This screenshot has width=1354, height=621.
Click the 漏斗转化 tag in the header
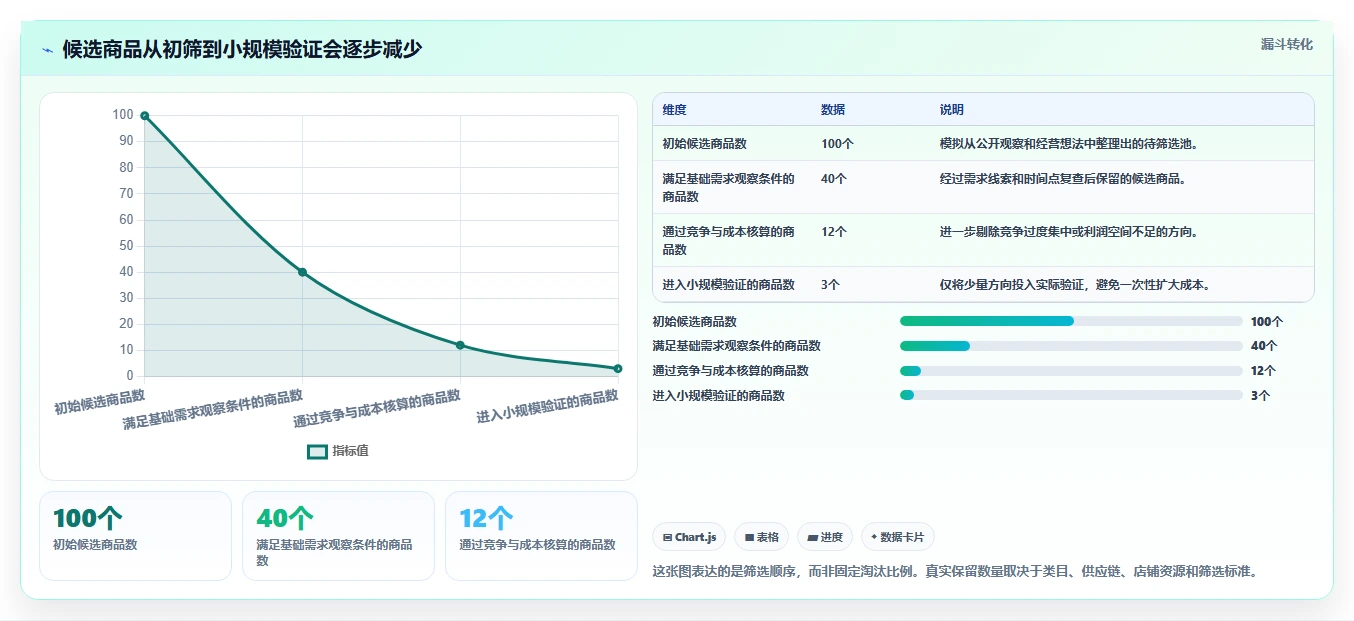point(1286,44)
